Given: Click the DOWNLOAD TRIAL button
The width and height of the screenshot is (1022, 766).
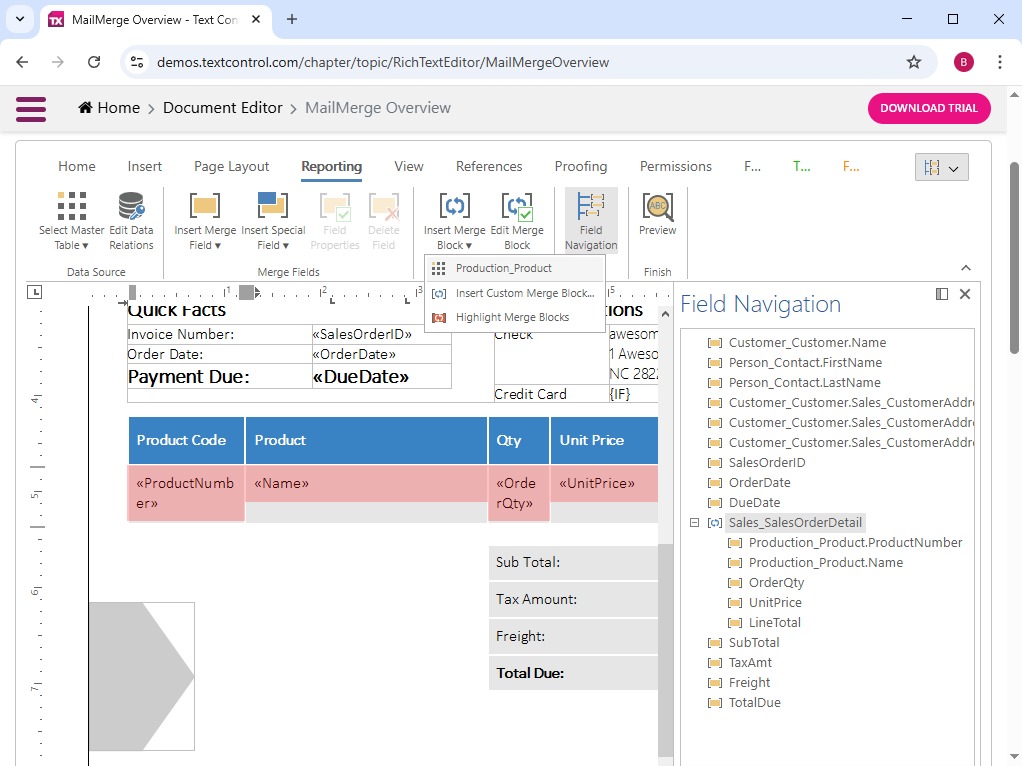Looking at the screenshot, I should [x=928, y=108].
